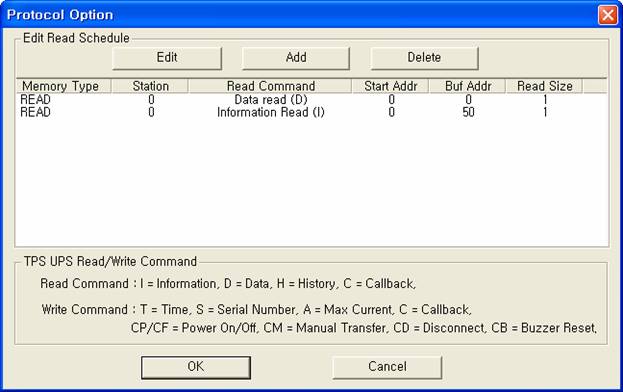Close the Protocol Option dialog
The height and width of the screenshot is (392, 623).
click(608, 15)
